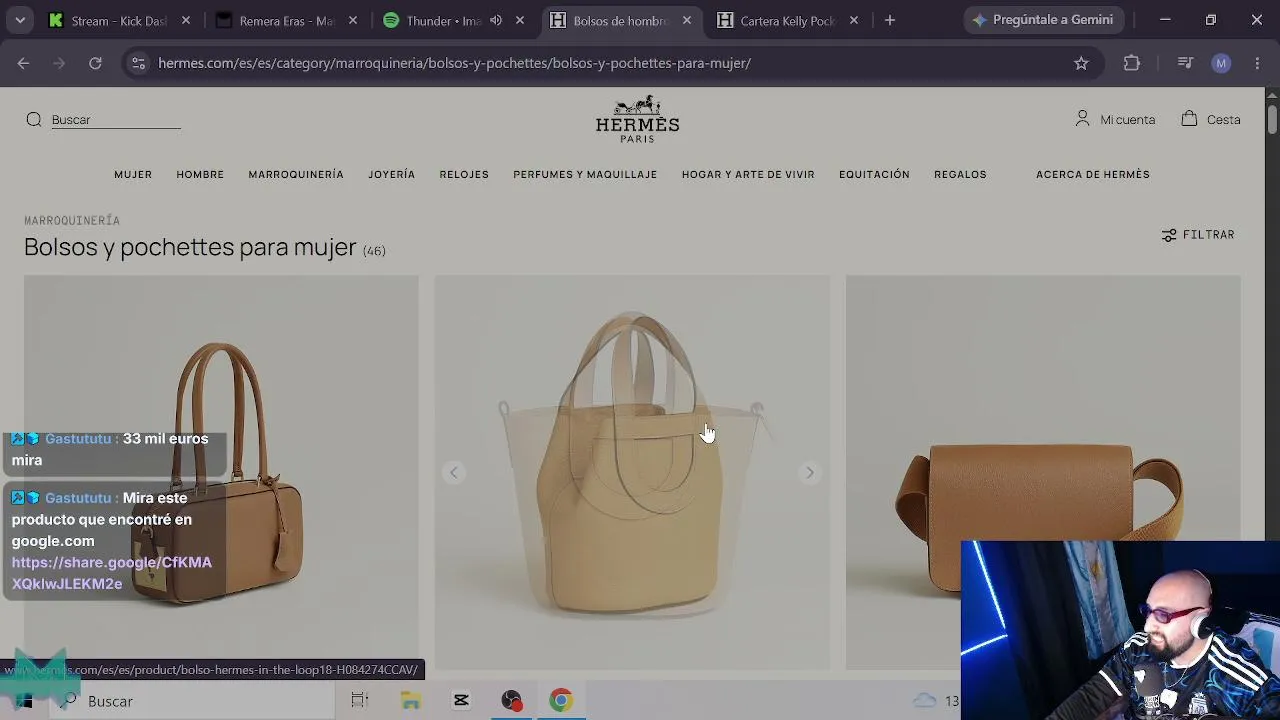Bookmark this page with the star icon

[x=1081, y=63]
